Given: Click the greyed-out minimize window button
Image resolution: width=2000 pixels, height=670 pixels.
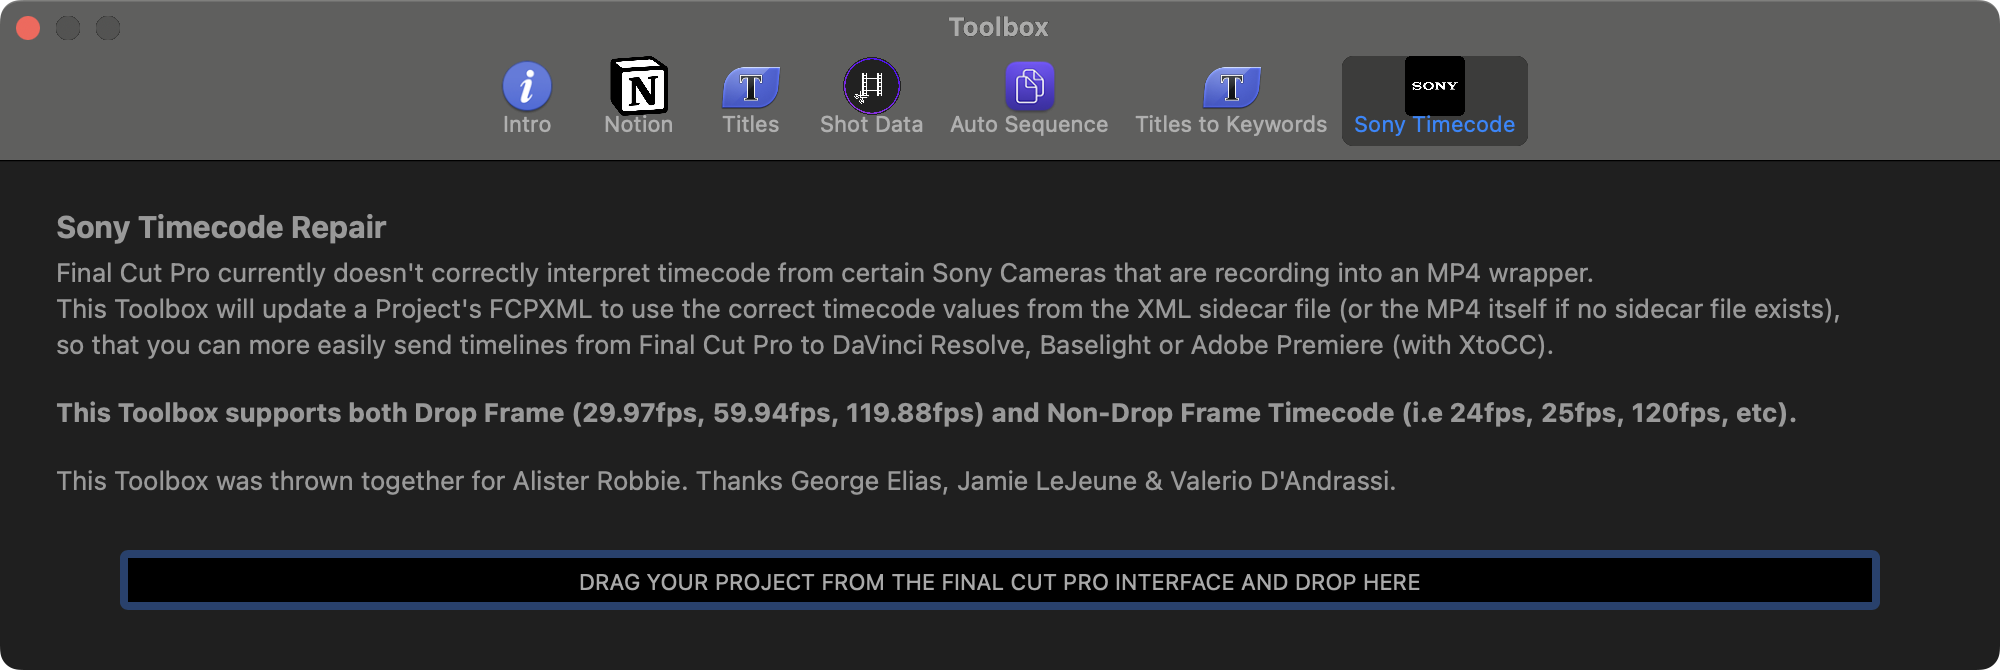Looking at the screenshot, I should tap(68, 28).
